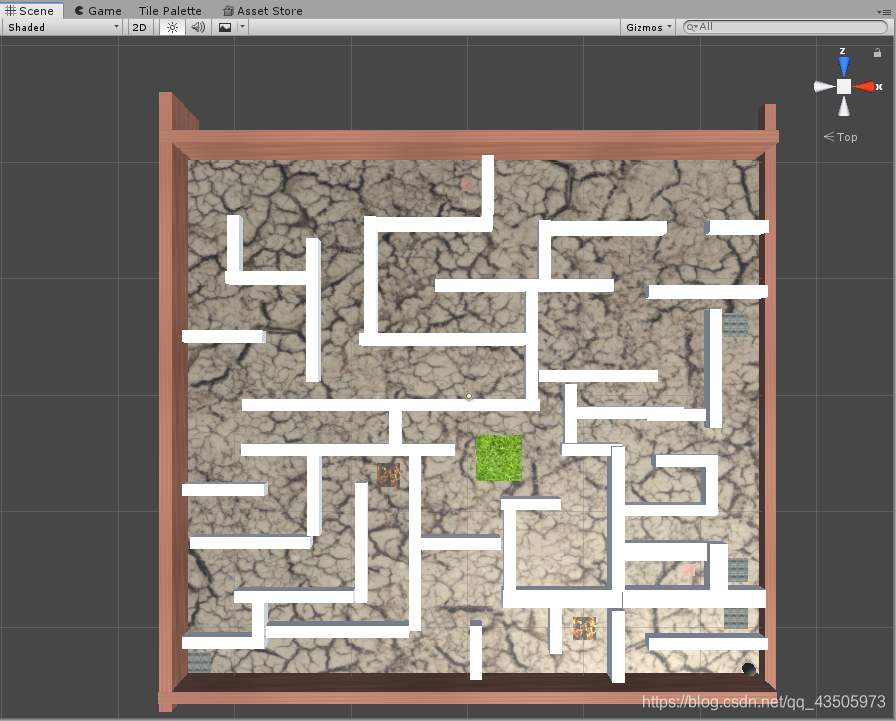Expand the effects dropdown arrow
Image resolution: width=896 pixels, height=721 pixels.
point(242,27)
